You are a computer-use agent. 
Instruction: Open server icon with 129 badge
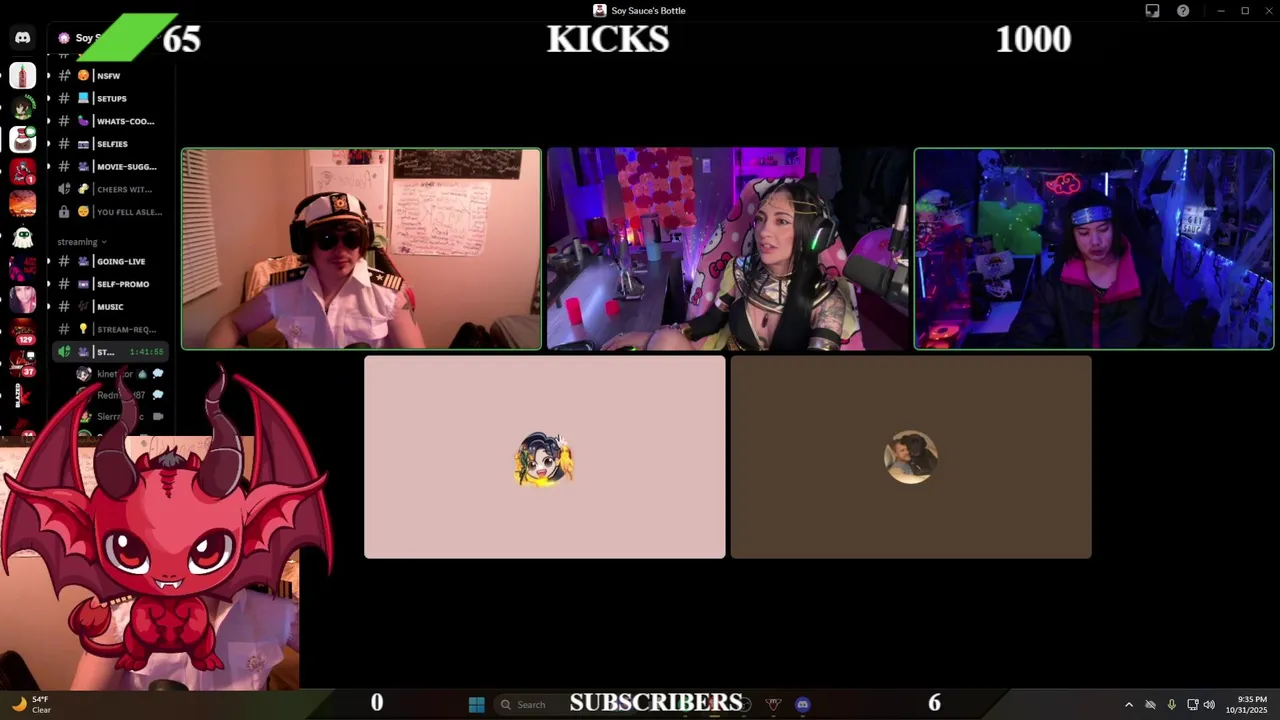(22, 332)
